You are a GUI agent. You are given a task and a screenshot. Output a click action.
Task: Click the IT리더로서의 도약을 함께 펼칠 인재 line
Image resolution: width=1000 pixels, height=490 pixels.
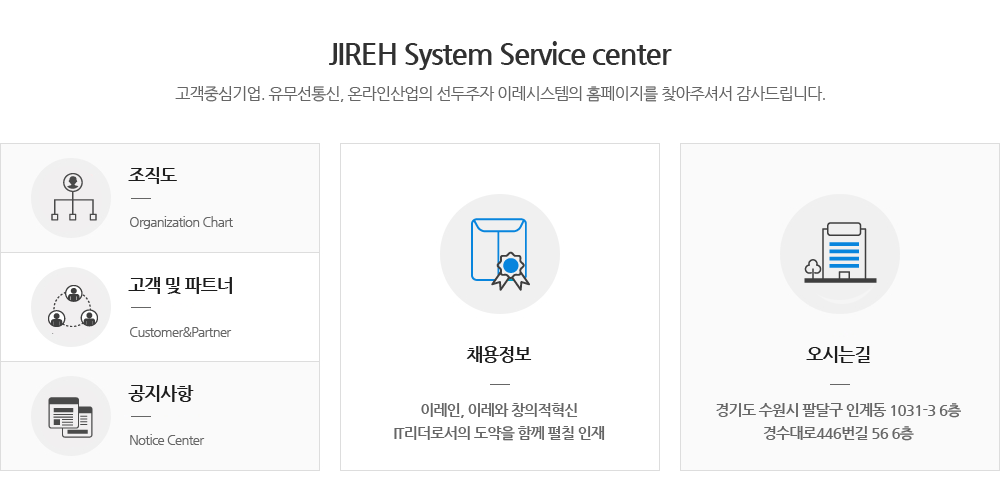[499, 433]
